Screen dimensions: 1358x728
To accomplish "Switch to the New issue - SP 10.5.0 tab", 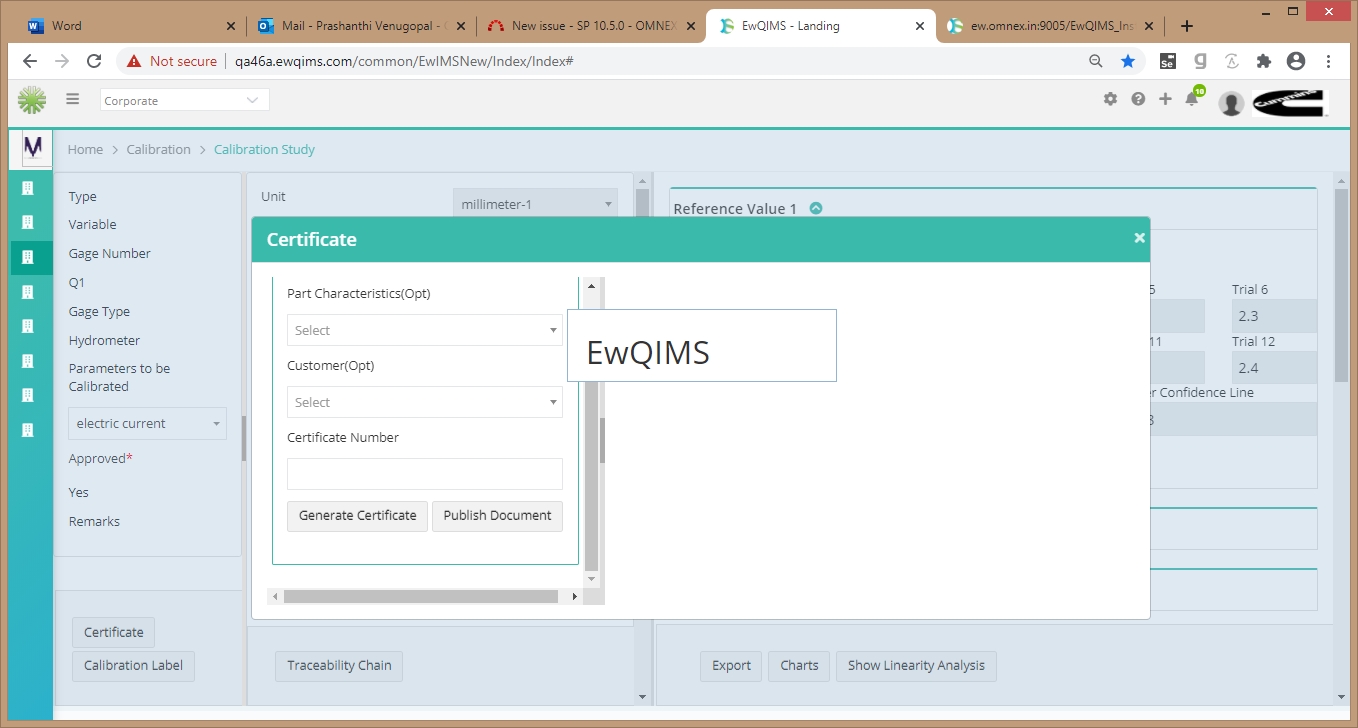I will (590, 26).
